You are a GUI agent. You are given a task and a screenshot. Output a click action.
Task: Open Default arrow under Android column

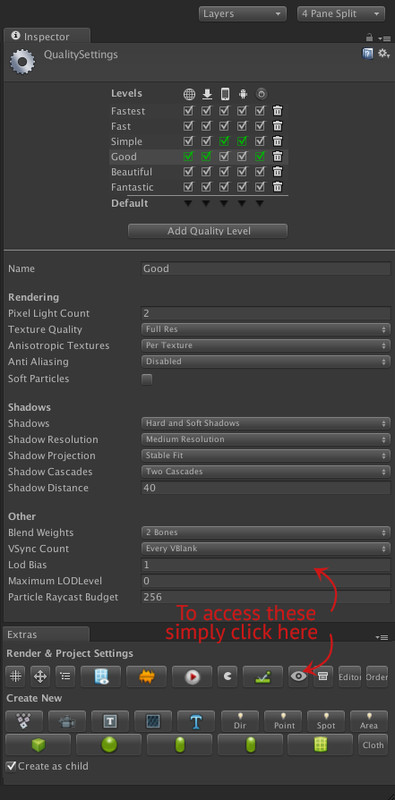click(x=242, y=204)
